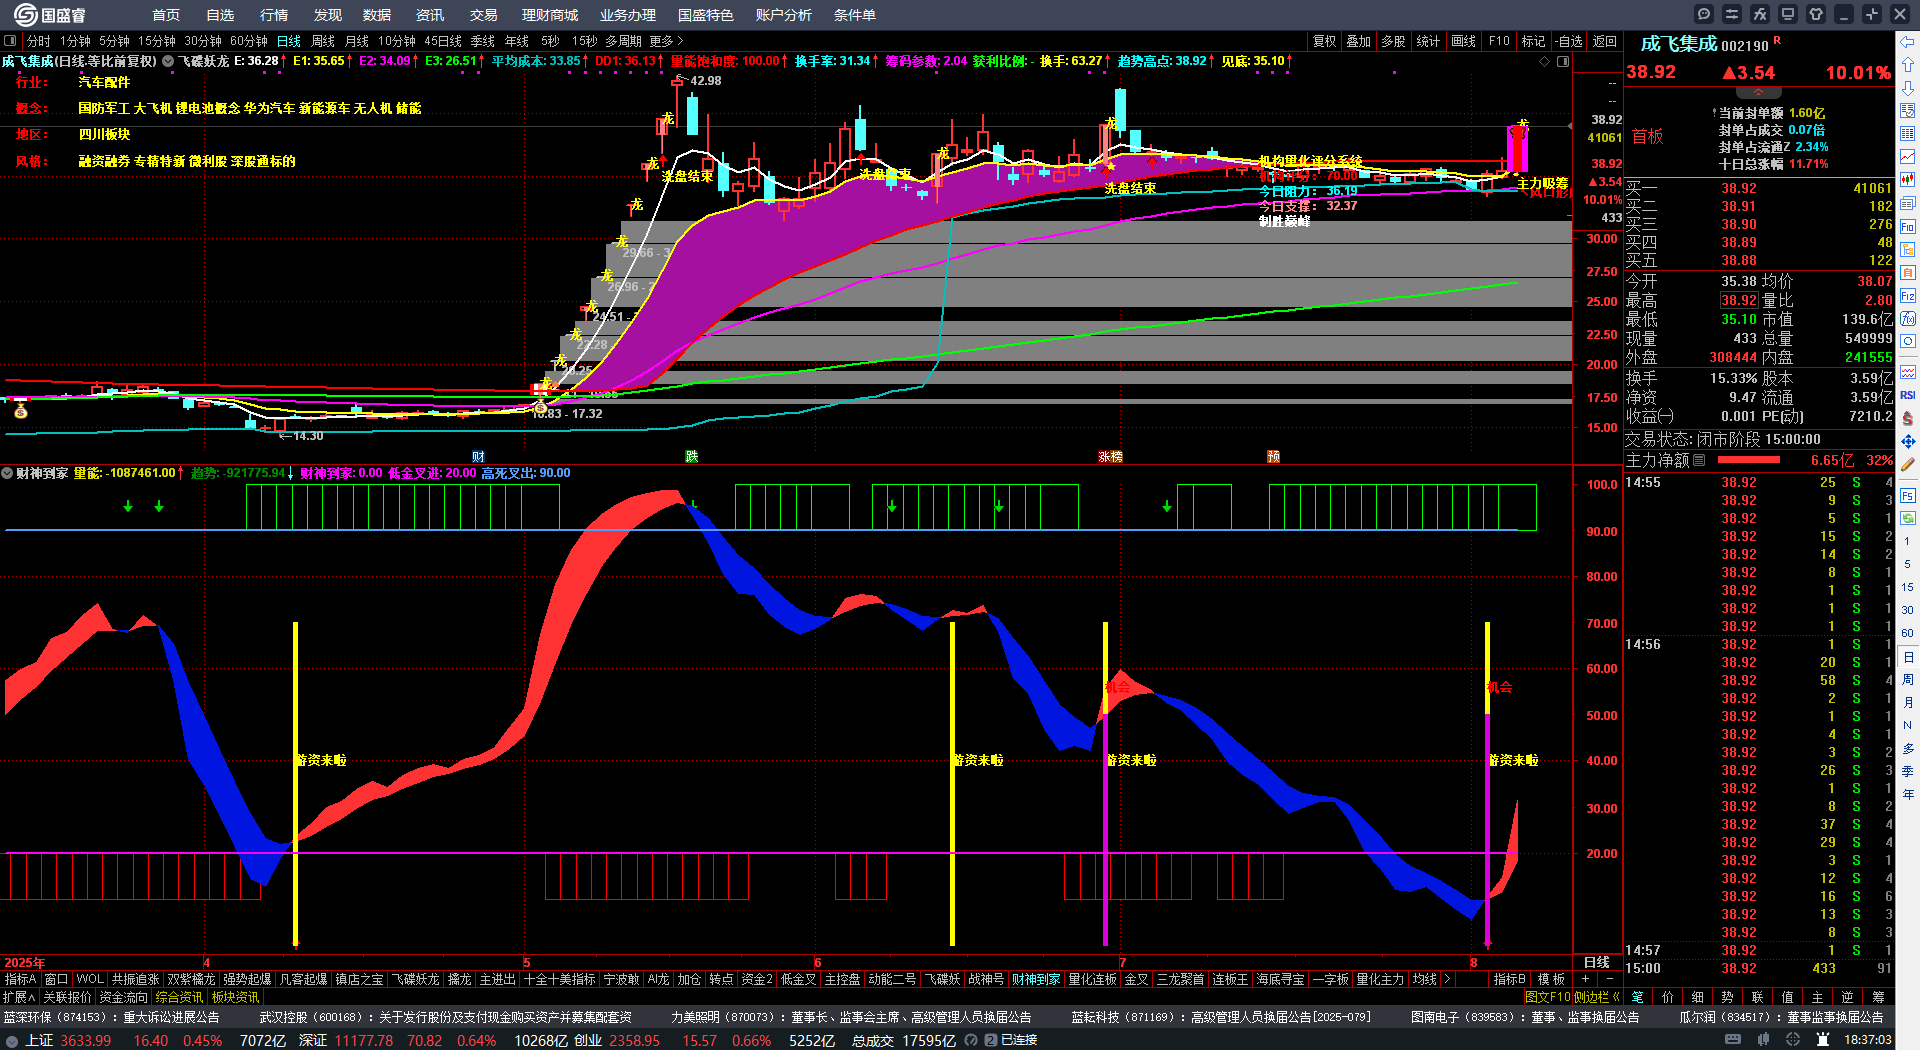Screen dimensions: 1920x1050
Task: Open the message chat bubble icon
Action: [x=1704, y=14]
